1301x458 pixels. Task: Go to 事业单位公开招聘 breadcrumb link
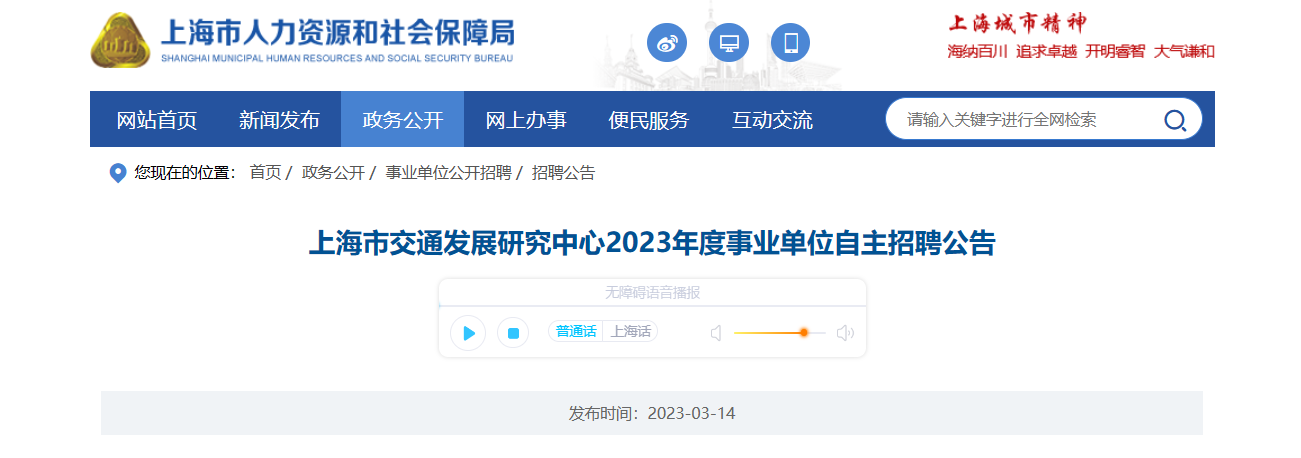coord(448,173)
